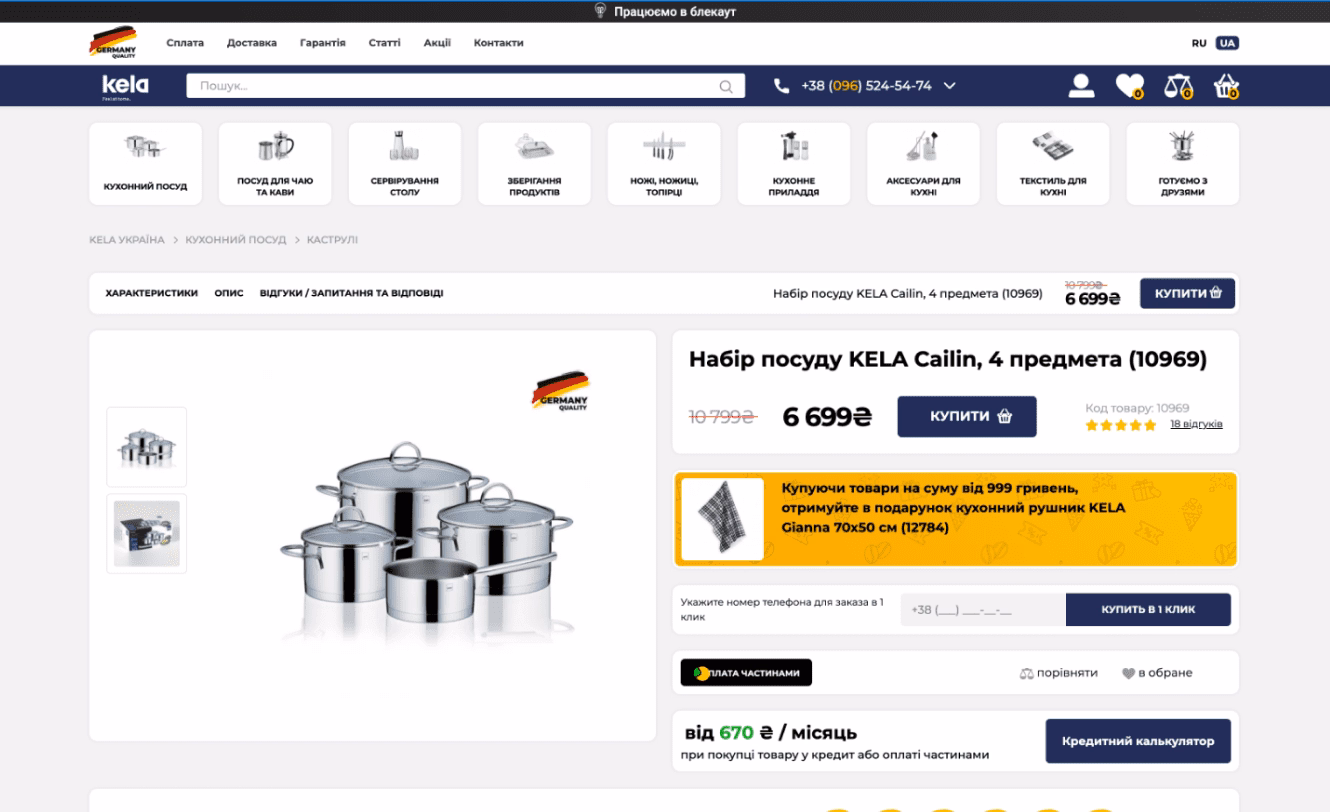Screen dimensions: 1330x812
Task: Open the comparison scales icon in header
Action: [1178, 86]
